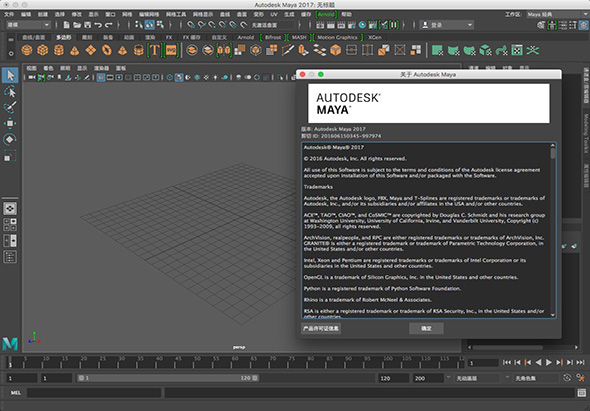This screenshot has height=411, width=590.
Task: Click play forwards in playback controls
Action: coord(549,362)
